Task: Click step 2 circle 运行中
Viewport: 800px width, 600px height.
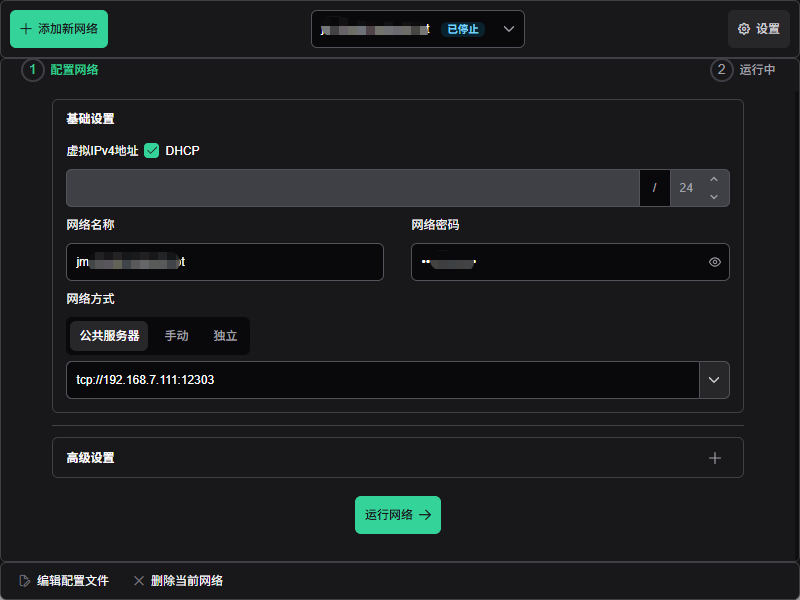Action: click(x=722, y=70)
